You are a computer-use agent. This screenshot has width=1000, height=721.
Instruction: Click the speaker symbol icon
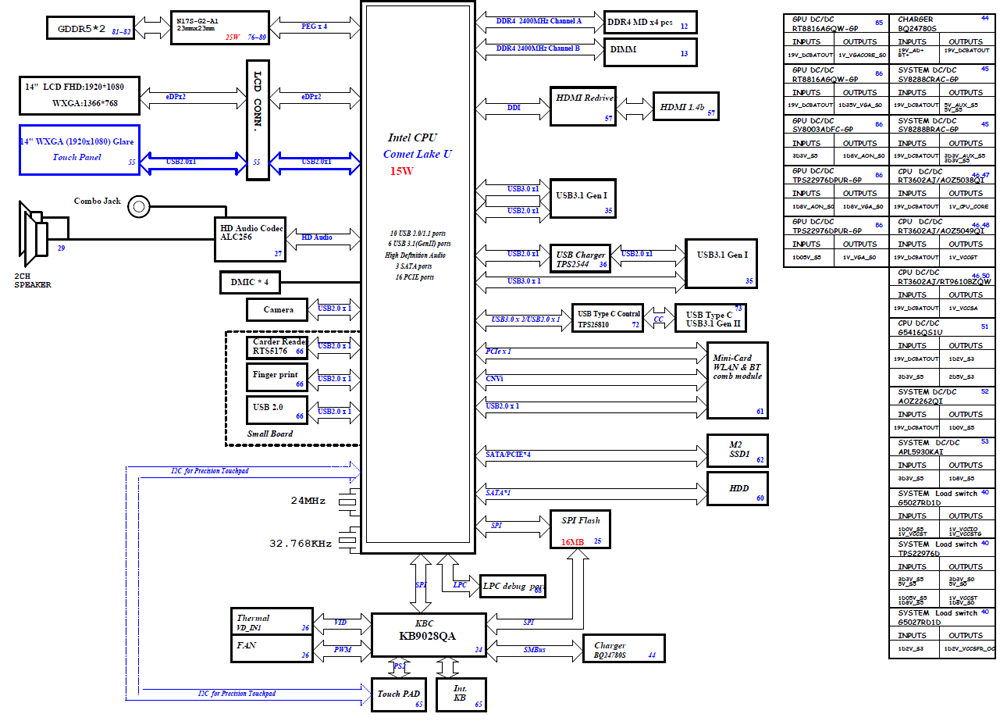[x=34, y=234]
